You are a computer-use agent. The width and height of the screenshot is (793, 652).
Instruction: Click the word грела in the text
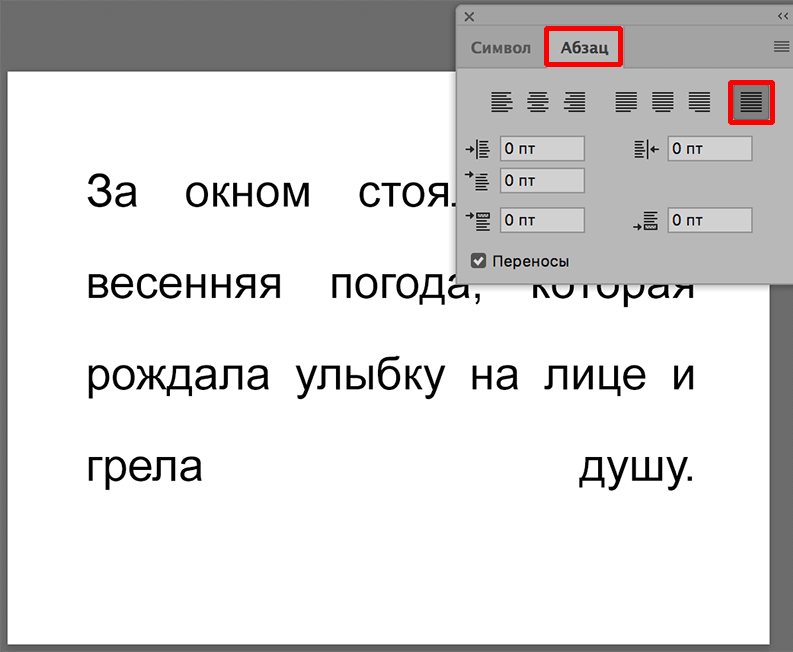coord(145,468)
